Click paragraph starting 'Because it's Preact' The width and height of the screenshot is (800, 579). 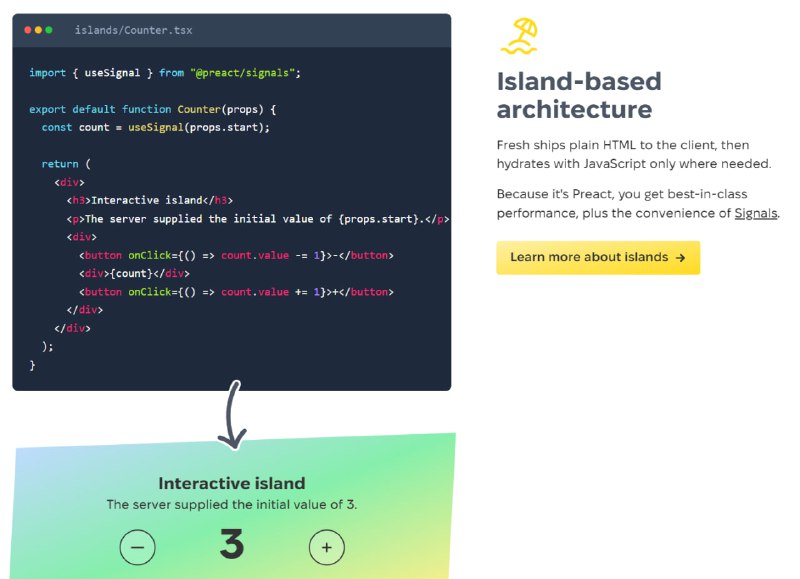(638, 204)
